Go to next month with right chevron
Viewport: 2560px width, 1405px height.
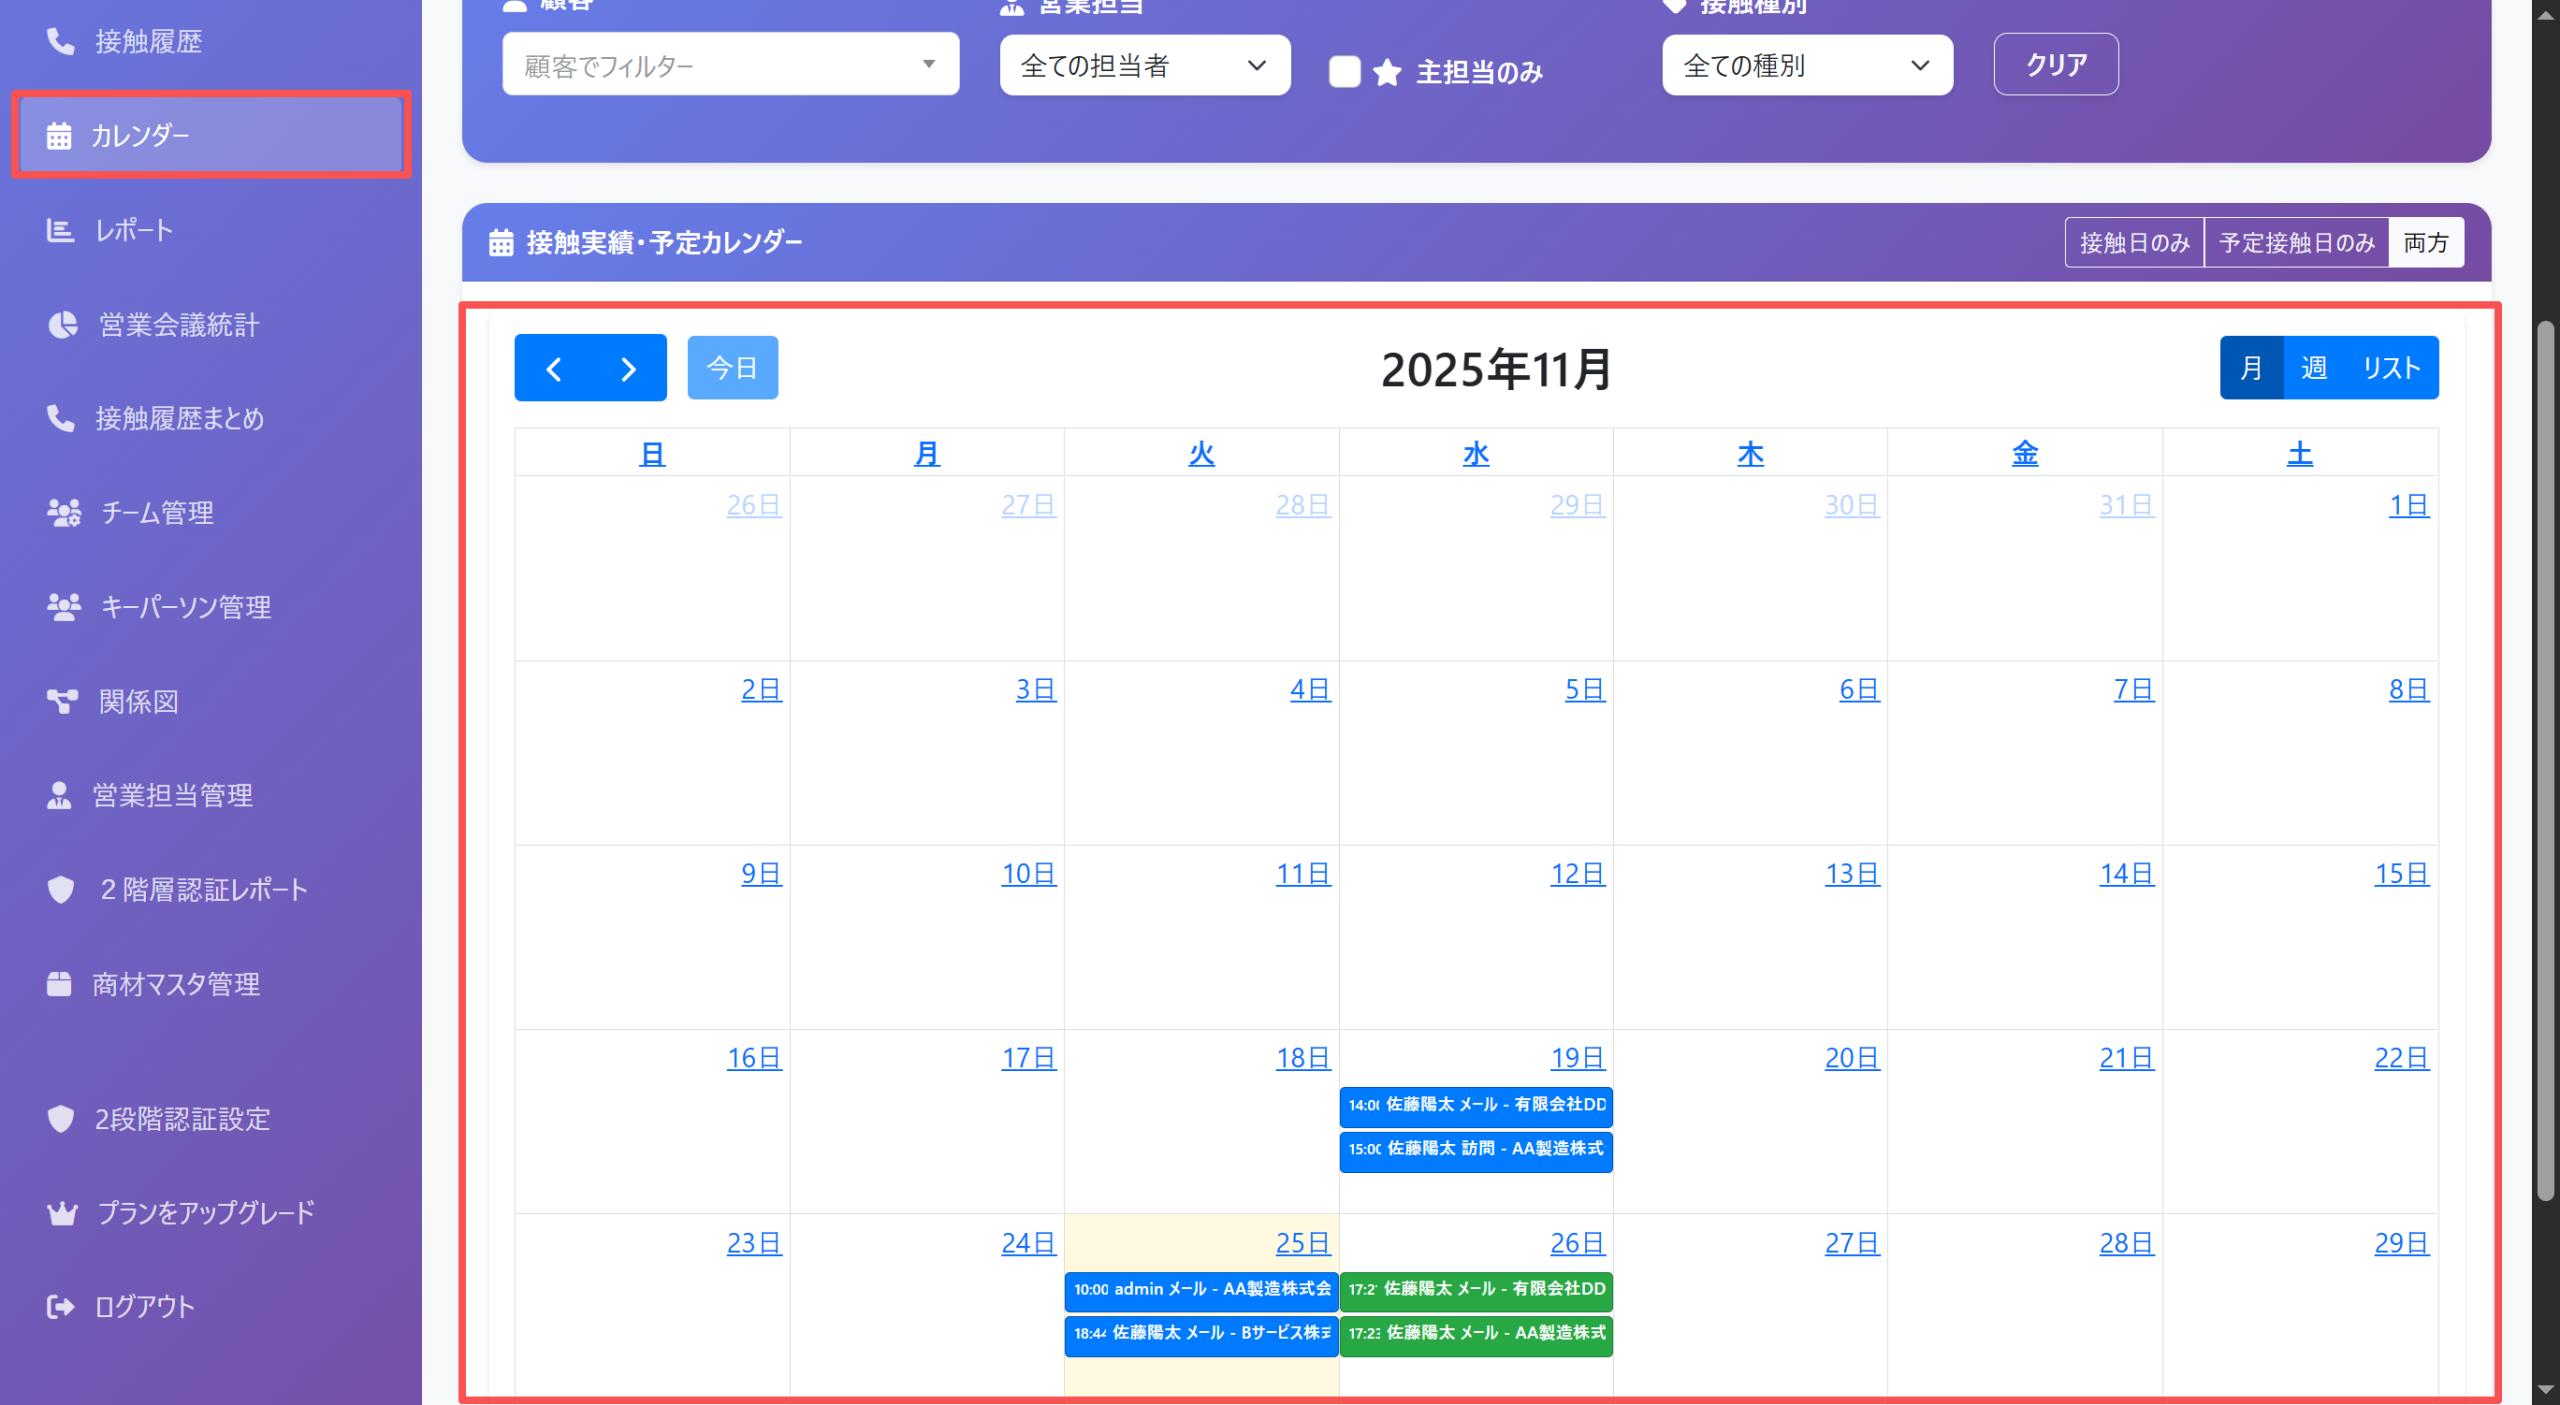click(x=628, y=369)
